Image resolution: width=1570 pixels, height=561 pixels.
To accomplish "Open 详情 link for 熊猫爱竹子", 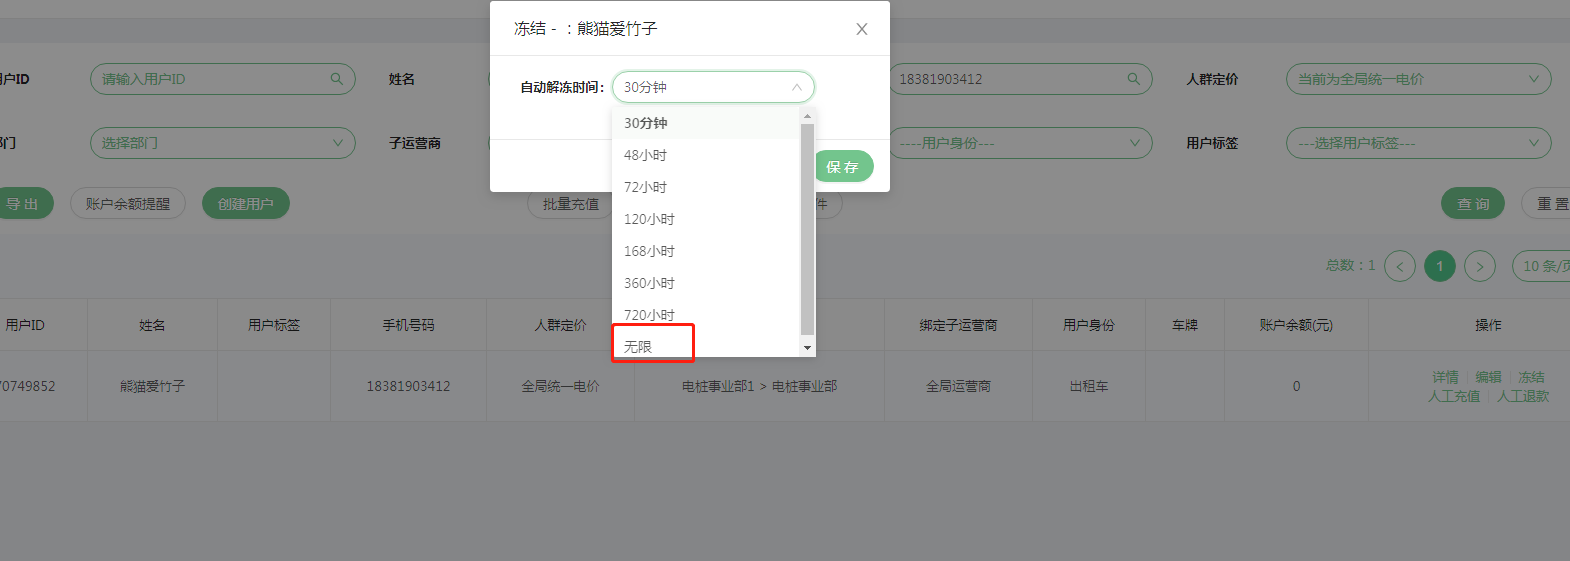I will click(x=1445, y=377).
